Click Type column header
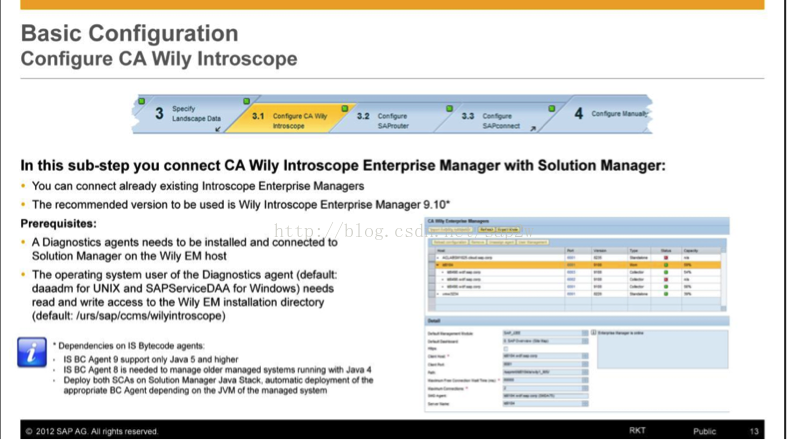The height and width of the screenshot is (440, 788). click(638, 251)
